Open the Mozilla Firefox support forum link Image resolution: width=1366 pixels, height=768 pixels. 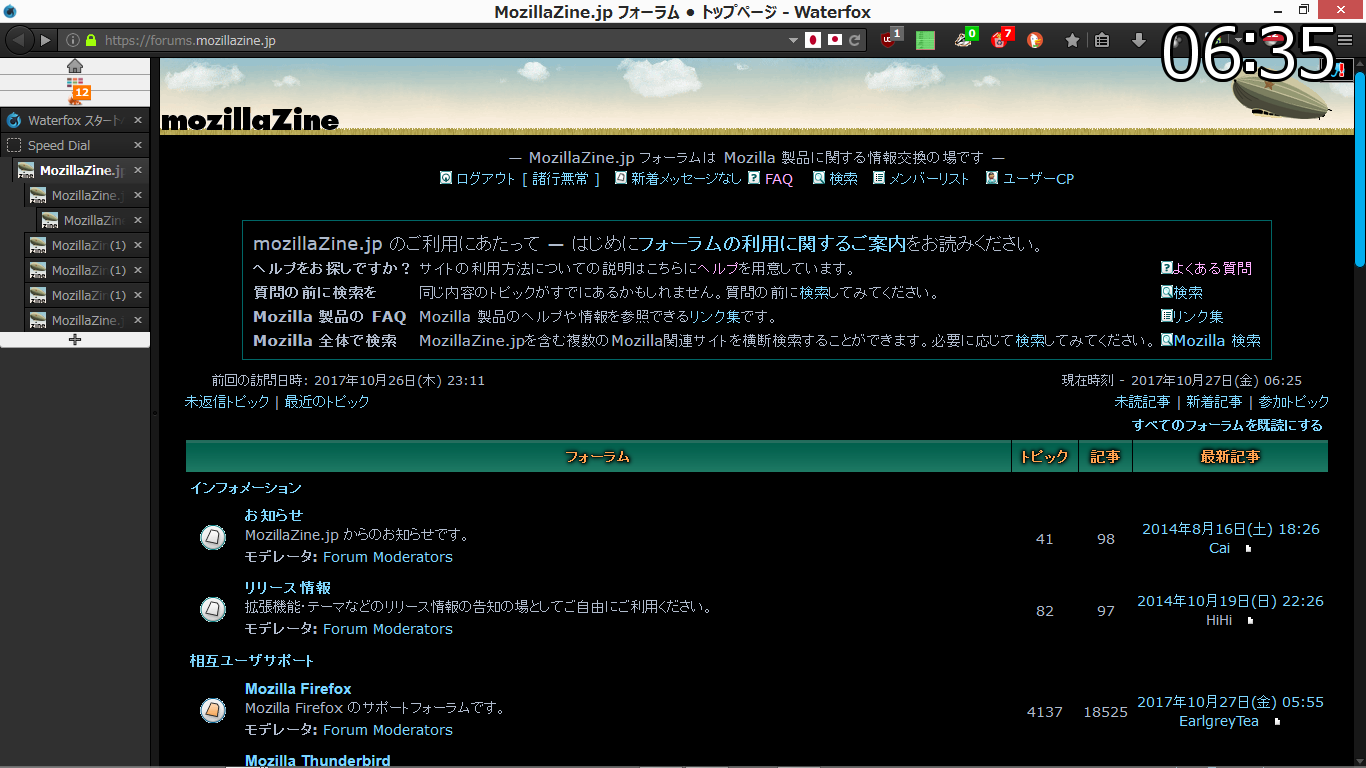coord(298,688)
